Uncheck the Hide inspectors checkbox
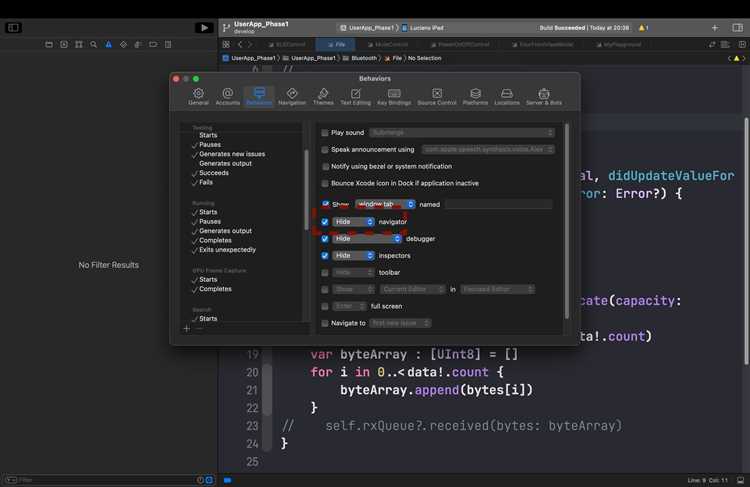The height and width of the screenshot is (487, 750). coord(325,255)
